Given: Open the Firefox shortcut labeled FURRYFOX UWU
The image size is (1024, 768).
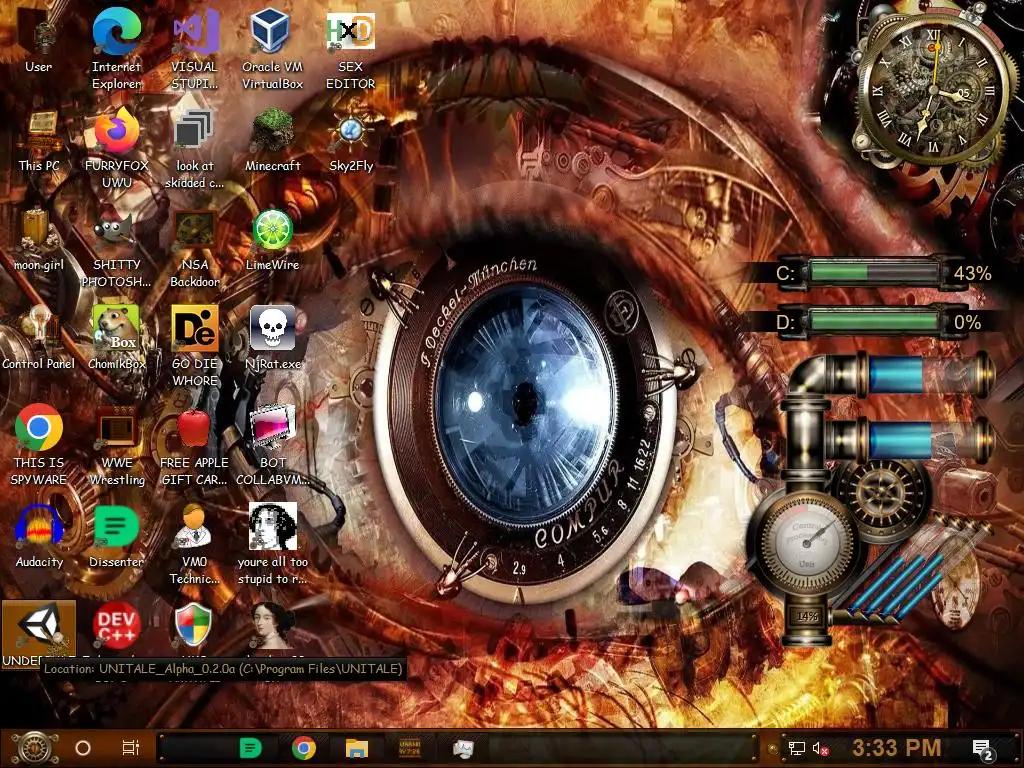Looking at the screenshot, I should [117, 148].
